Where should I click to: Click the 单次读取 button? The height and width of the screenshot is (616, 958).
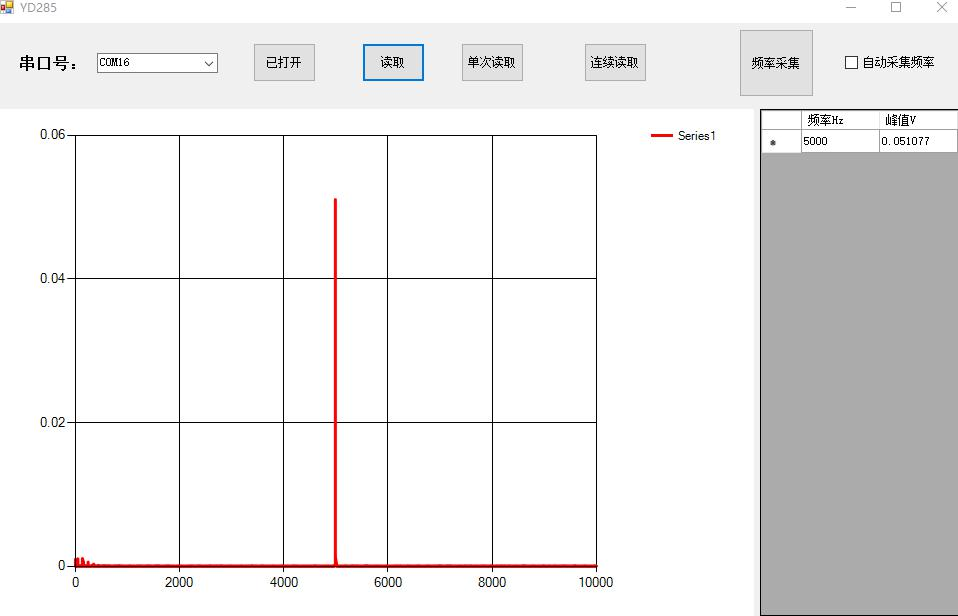coord(492,62)
